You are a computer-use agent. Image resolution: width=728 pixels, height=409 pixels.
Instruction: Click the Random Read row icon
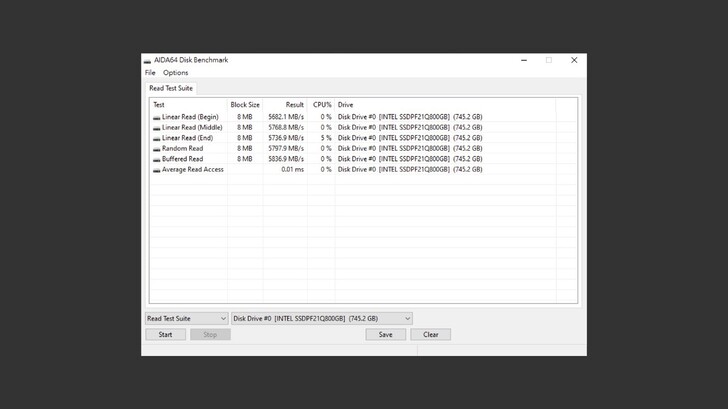[156, 149]
